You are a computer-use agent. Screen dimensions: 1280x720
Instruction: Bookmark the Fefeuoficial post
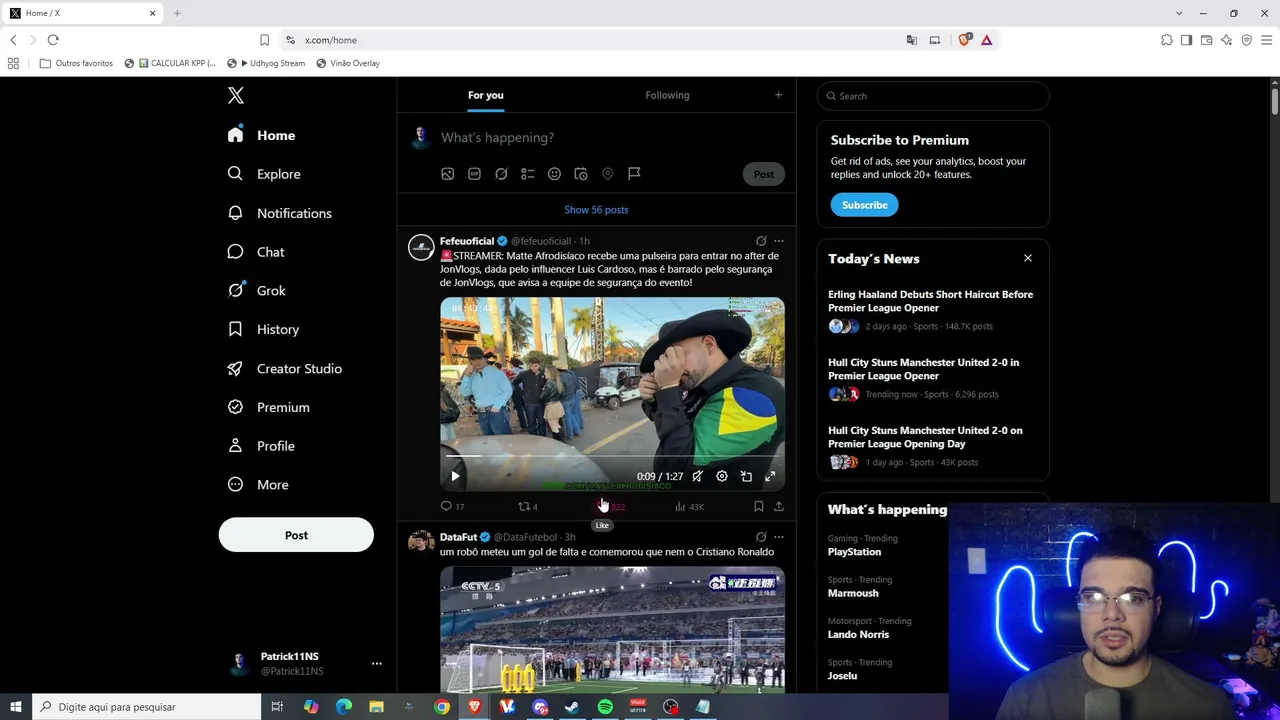pyautogui.click(x=759, y=506)
